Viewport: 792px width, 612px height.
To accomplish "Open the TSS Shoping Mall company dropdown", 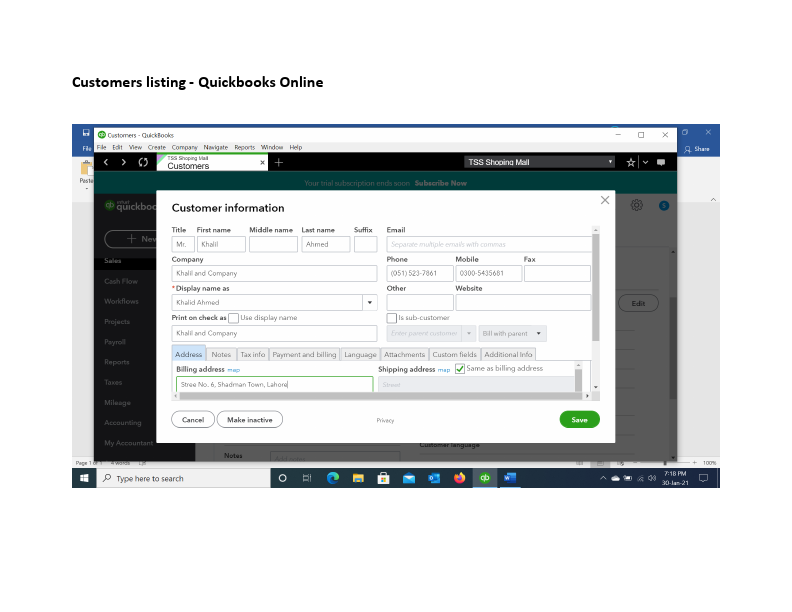I will (539, 162).
